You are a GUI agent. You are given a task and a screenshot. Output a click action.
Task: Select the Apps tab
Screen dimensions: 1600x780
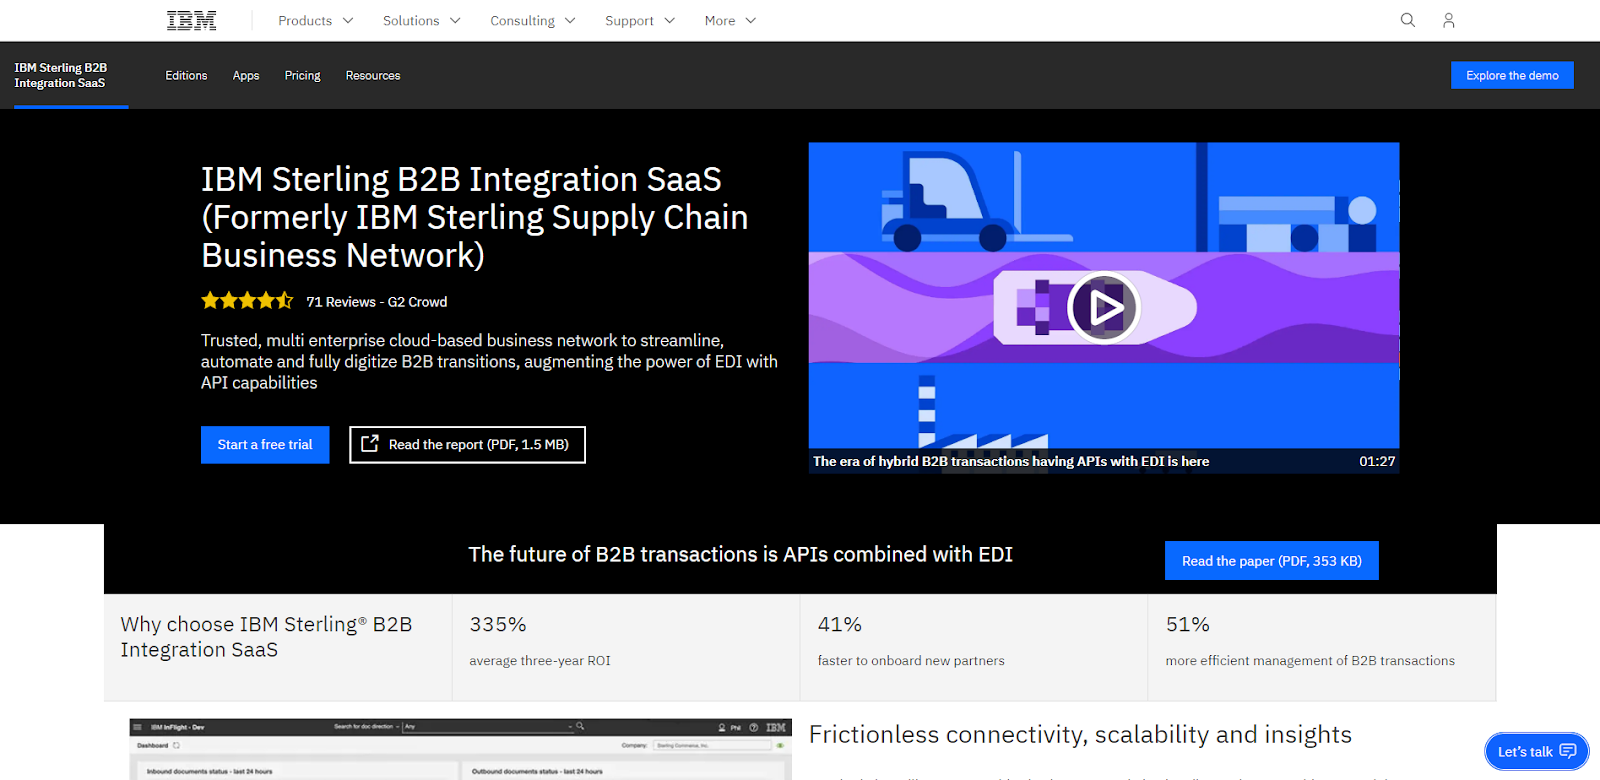(246, 75)
